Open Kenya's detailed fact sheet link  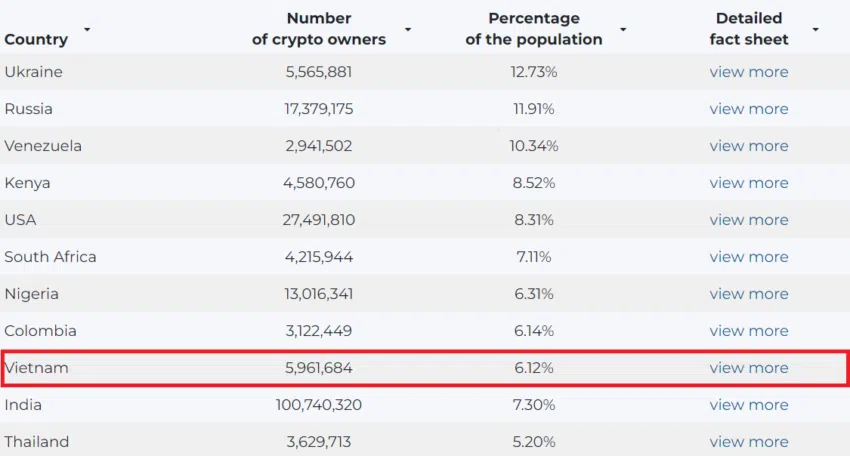coord(749,183)
